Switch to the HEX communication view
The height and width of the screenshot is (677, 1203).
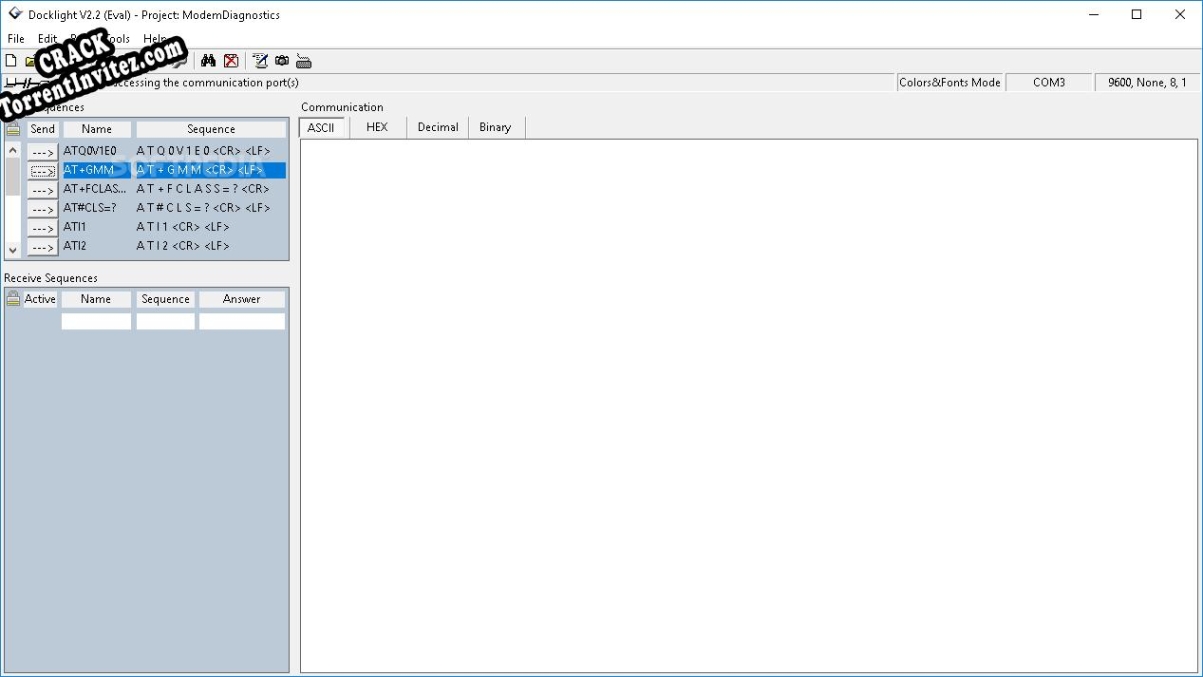(x=375, y=127)
